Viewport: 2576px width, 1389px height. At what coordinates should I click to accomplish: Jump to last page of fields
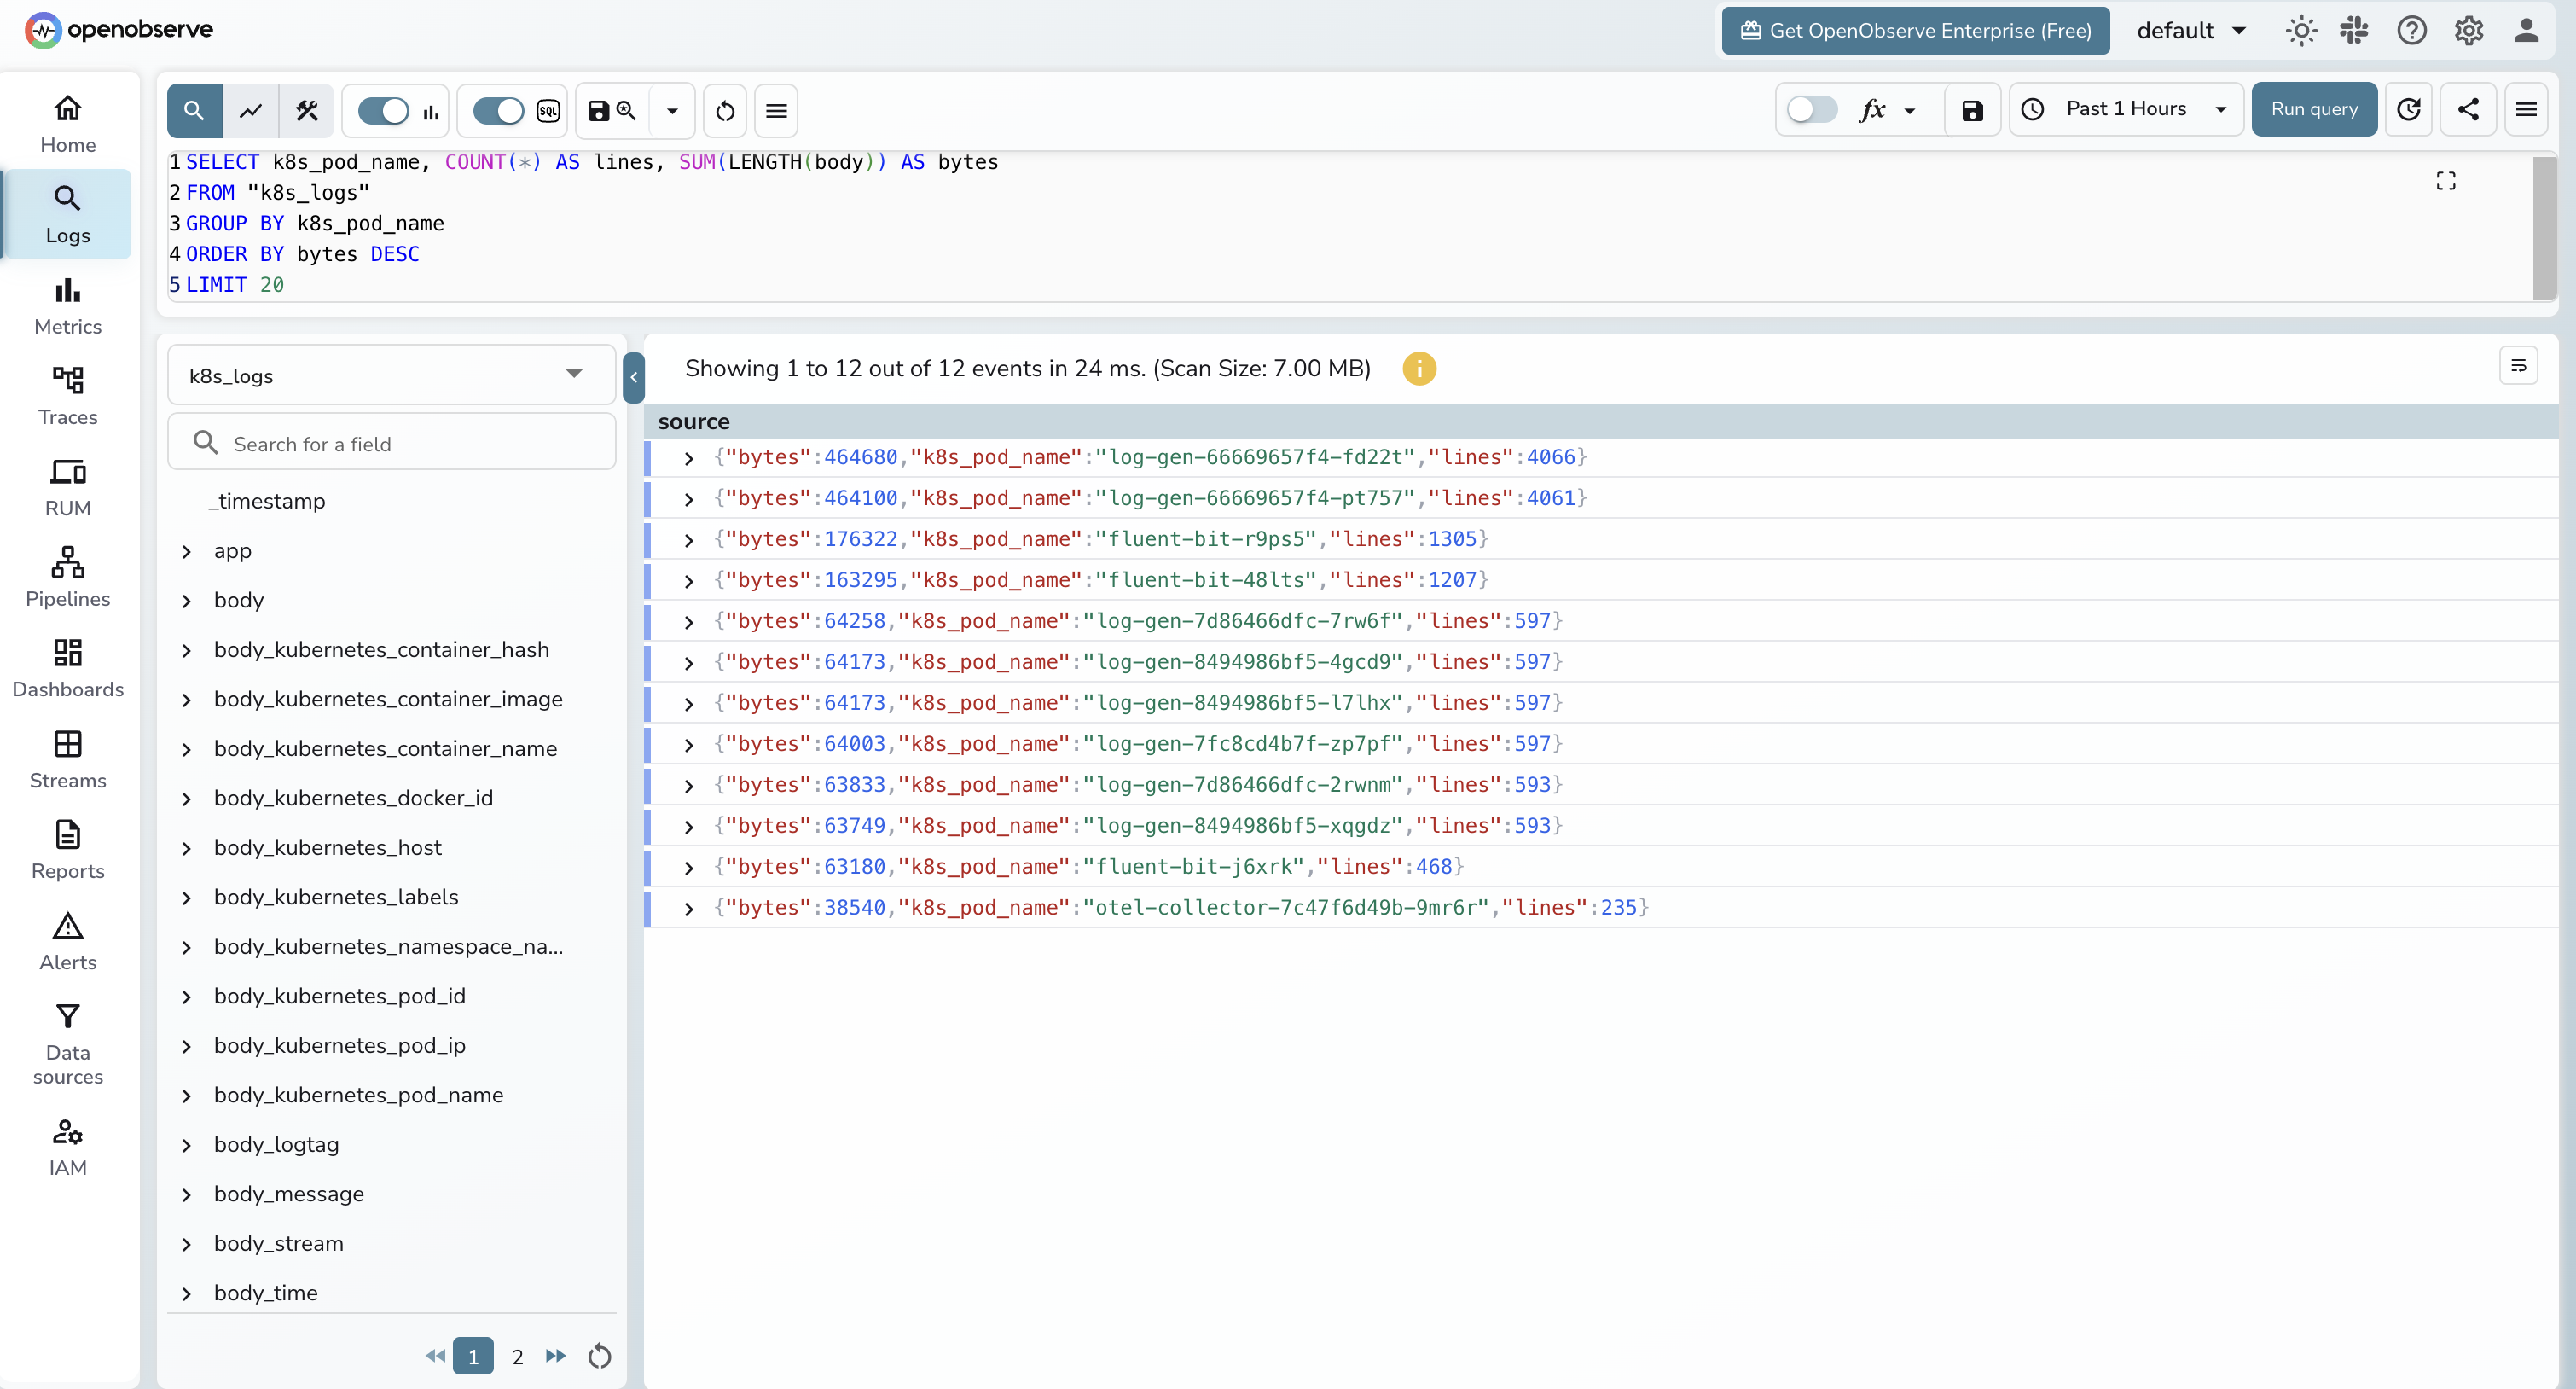coord(556,1356)
